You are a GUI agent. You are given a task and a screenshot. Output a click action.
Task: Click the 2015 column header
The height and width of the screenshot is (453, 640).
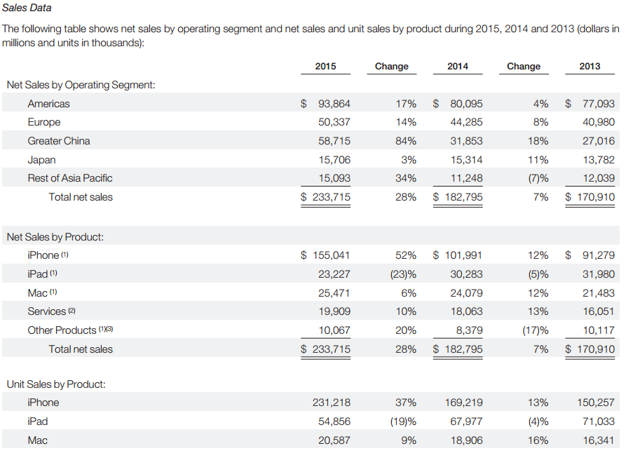coord(325,66)
